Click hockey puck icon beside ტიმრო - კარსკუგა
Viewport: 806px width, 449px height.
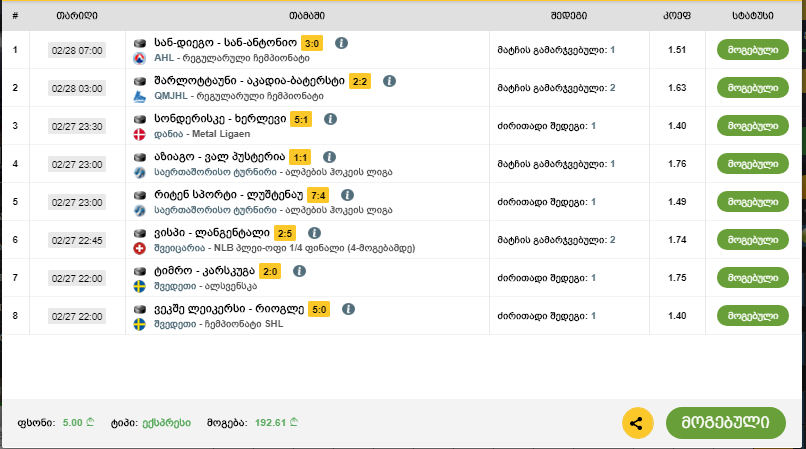point(140,272)
